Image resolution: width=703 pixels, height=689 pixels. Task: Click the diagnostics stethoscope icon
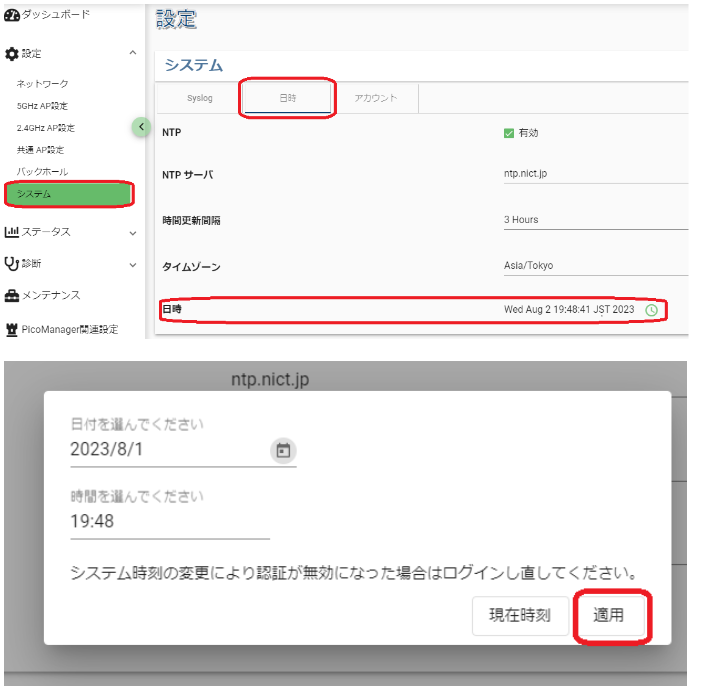[x=12, y=264]
